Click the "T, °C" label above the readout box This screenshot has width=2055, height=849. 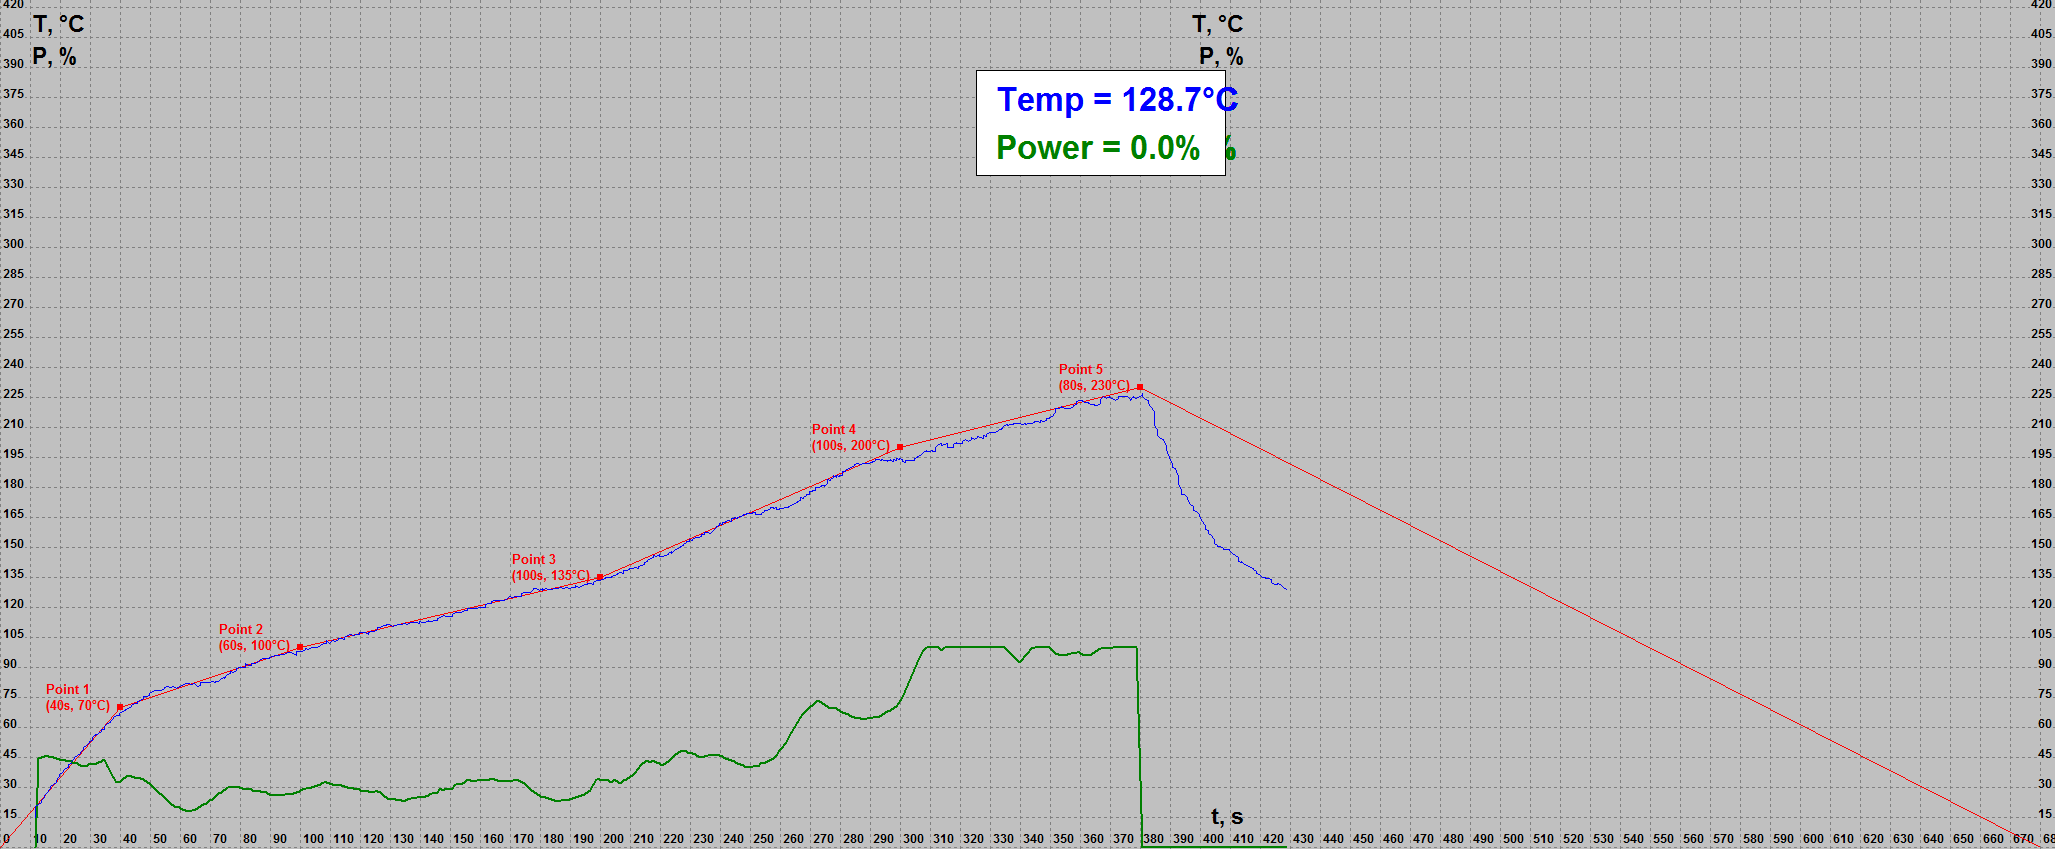1218,24
